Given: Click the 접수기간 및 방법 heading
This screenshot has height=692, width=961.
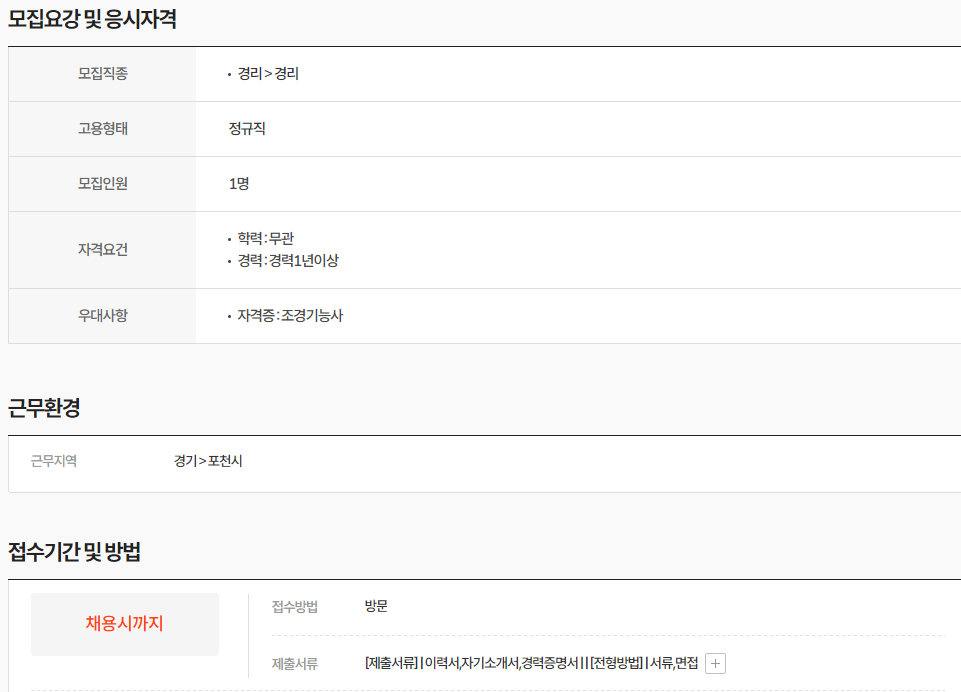Looking at the screenshot, I should (74, 552).
